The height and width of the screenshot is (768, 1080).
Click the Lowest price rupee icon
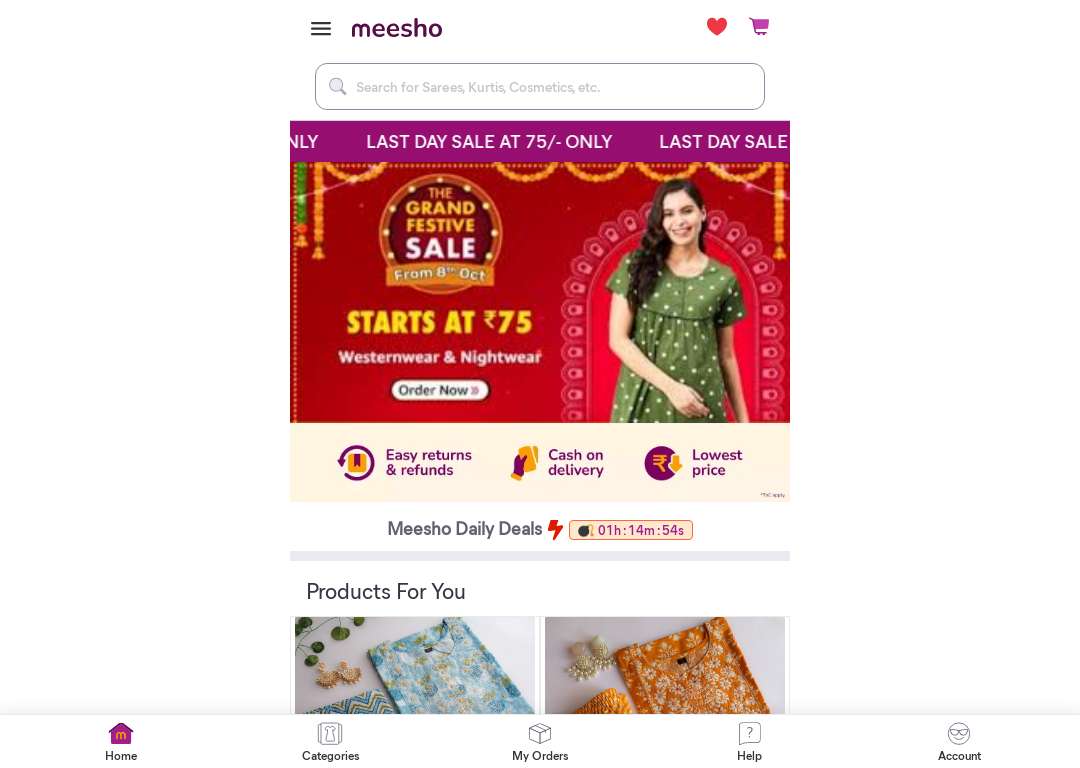(663, 463)
